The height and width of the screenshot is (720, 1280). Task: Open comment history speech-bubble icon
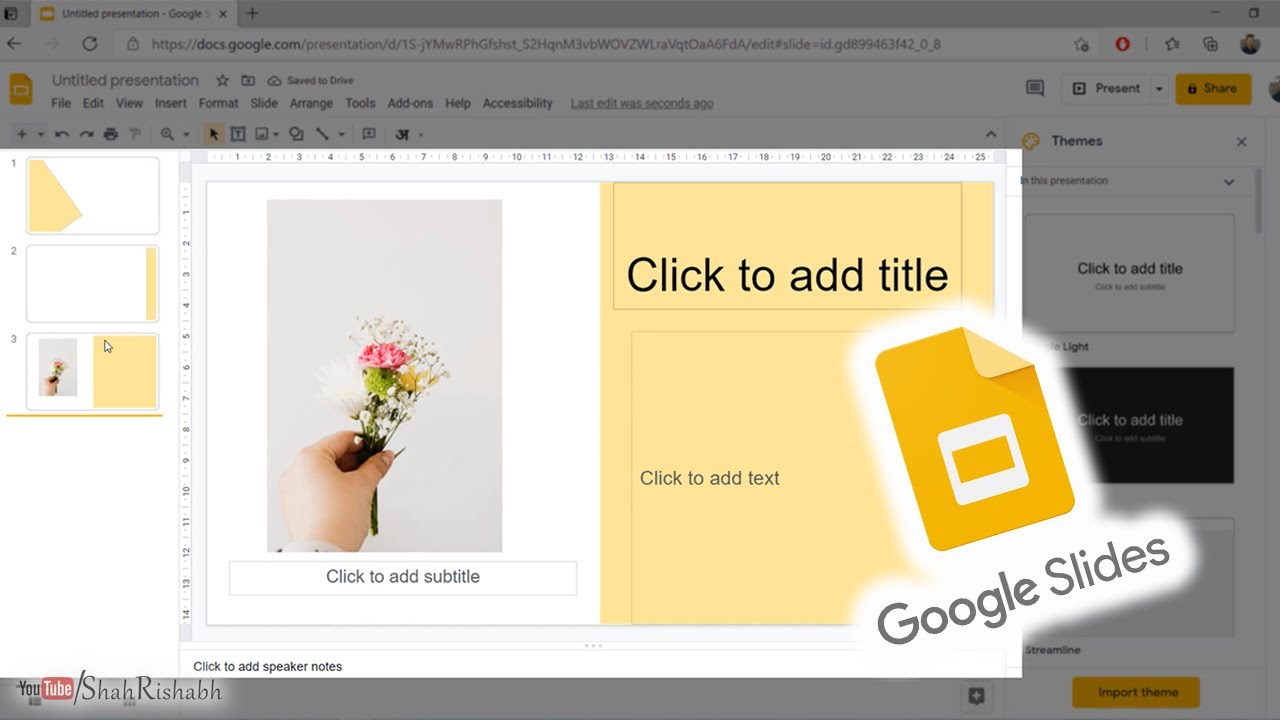[x=1035, y=88]
